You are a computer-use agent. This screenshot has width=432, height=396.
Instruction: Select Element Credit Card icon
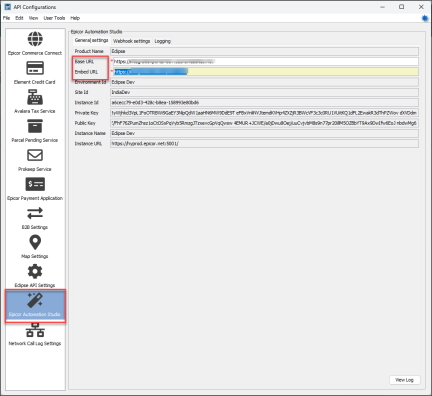pyautogui.click(x=35, y=68)
